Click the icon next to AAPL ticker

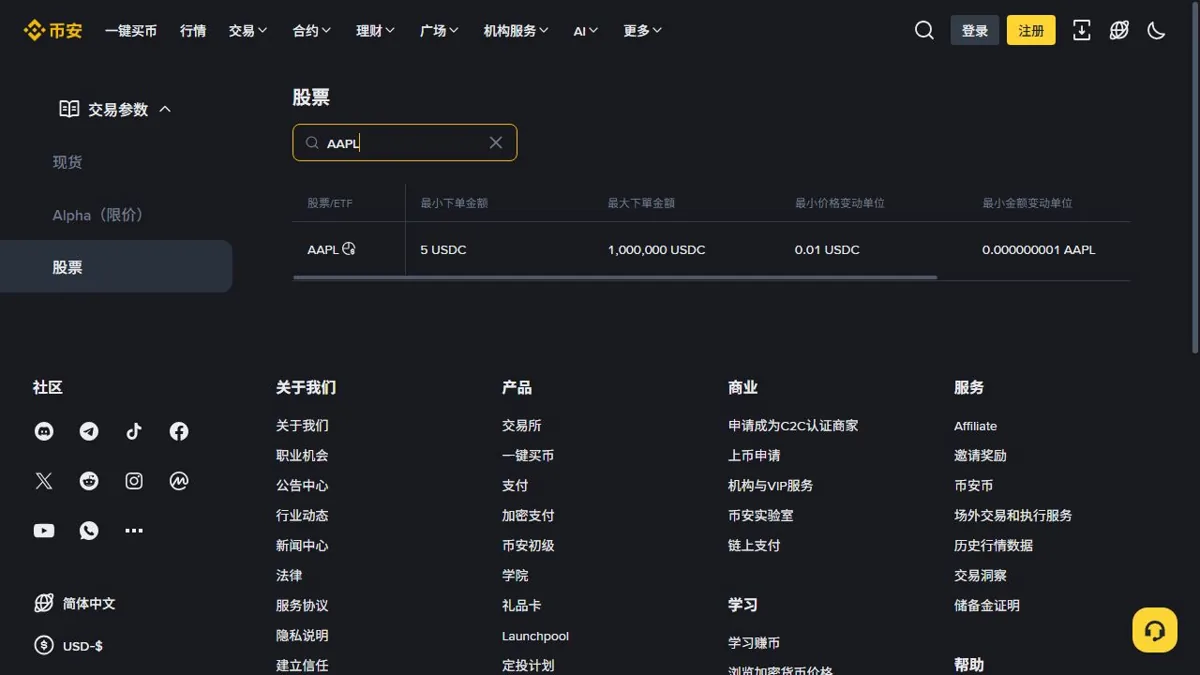[349, 249]
